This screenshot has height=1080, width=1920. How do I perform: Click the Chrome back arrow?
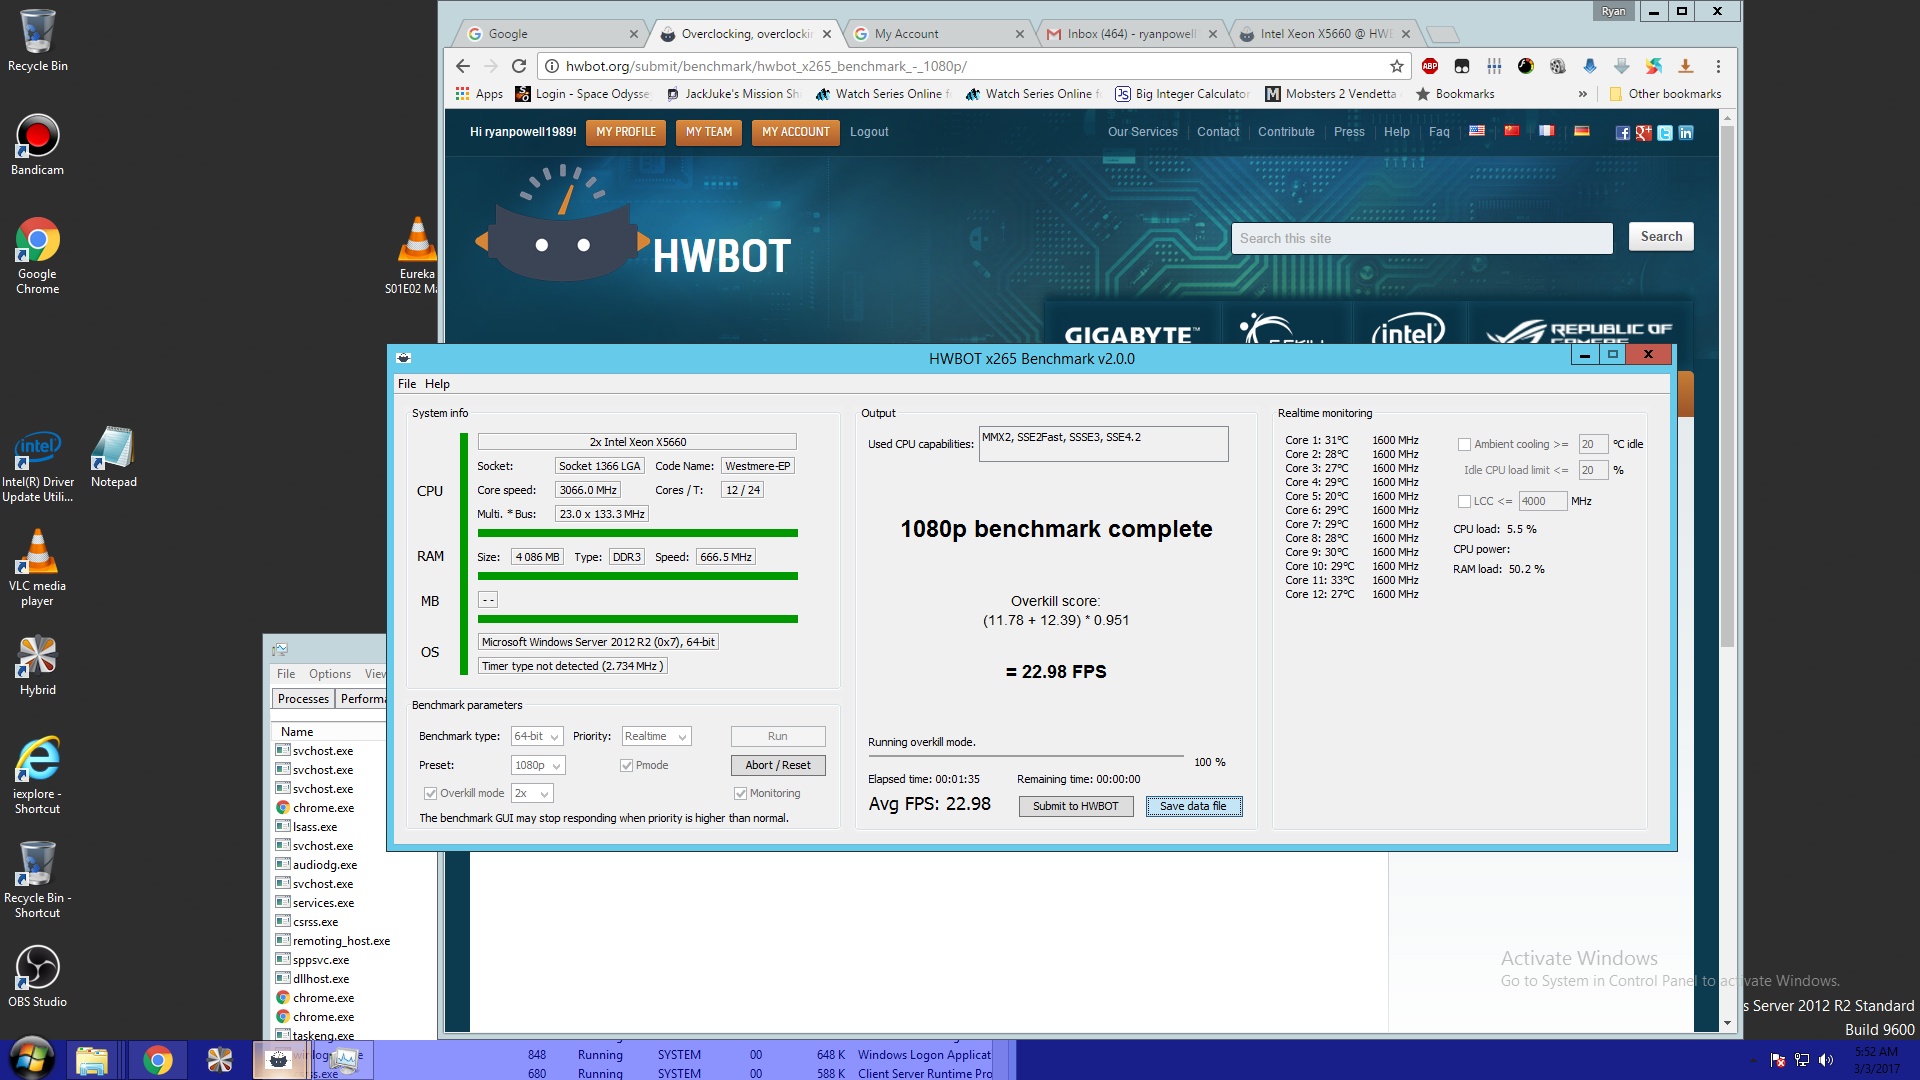pyautogui.click(x=462, y=66)
